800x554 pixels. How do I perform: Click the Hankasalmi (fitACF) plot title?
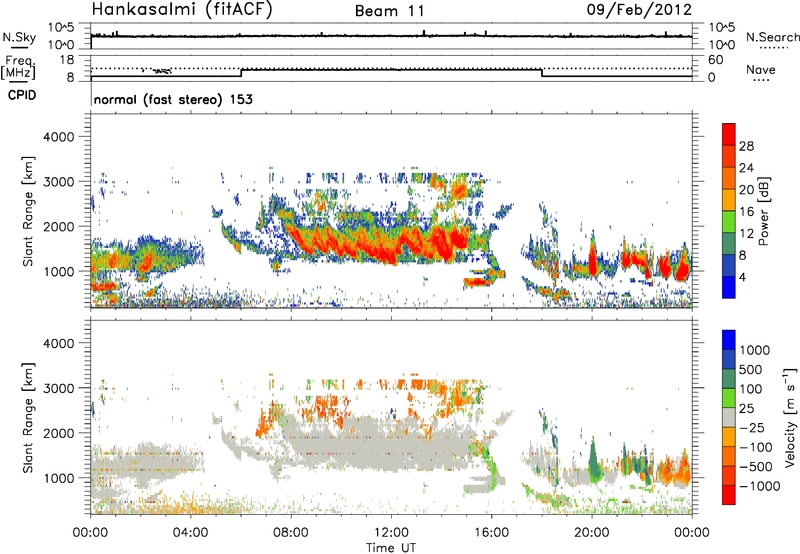pyautogui.click(x=182, y=9)
